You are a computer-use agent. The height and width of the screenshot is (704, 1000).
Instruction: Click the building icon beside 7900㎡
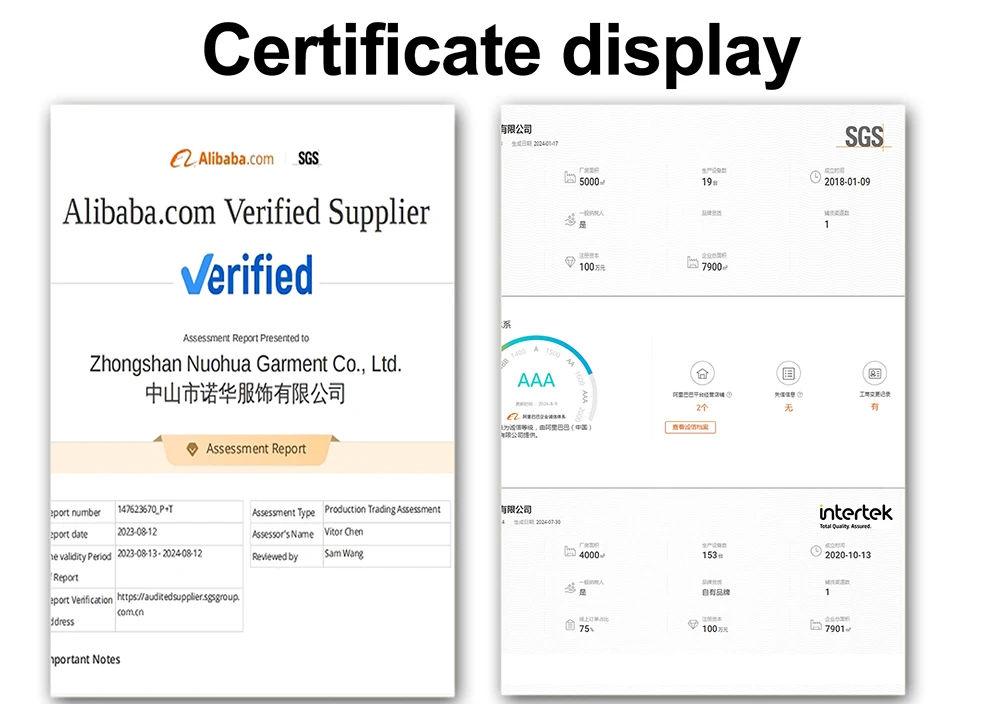(x=693, y=261)
